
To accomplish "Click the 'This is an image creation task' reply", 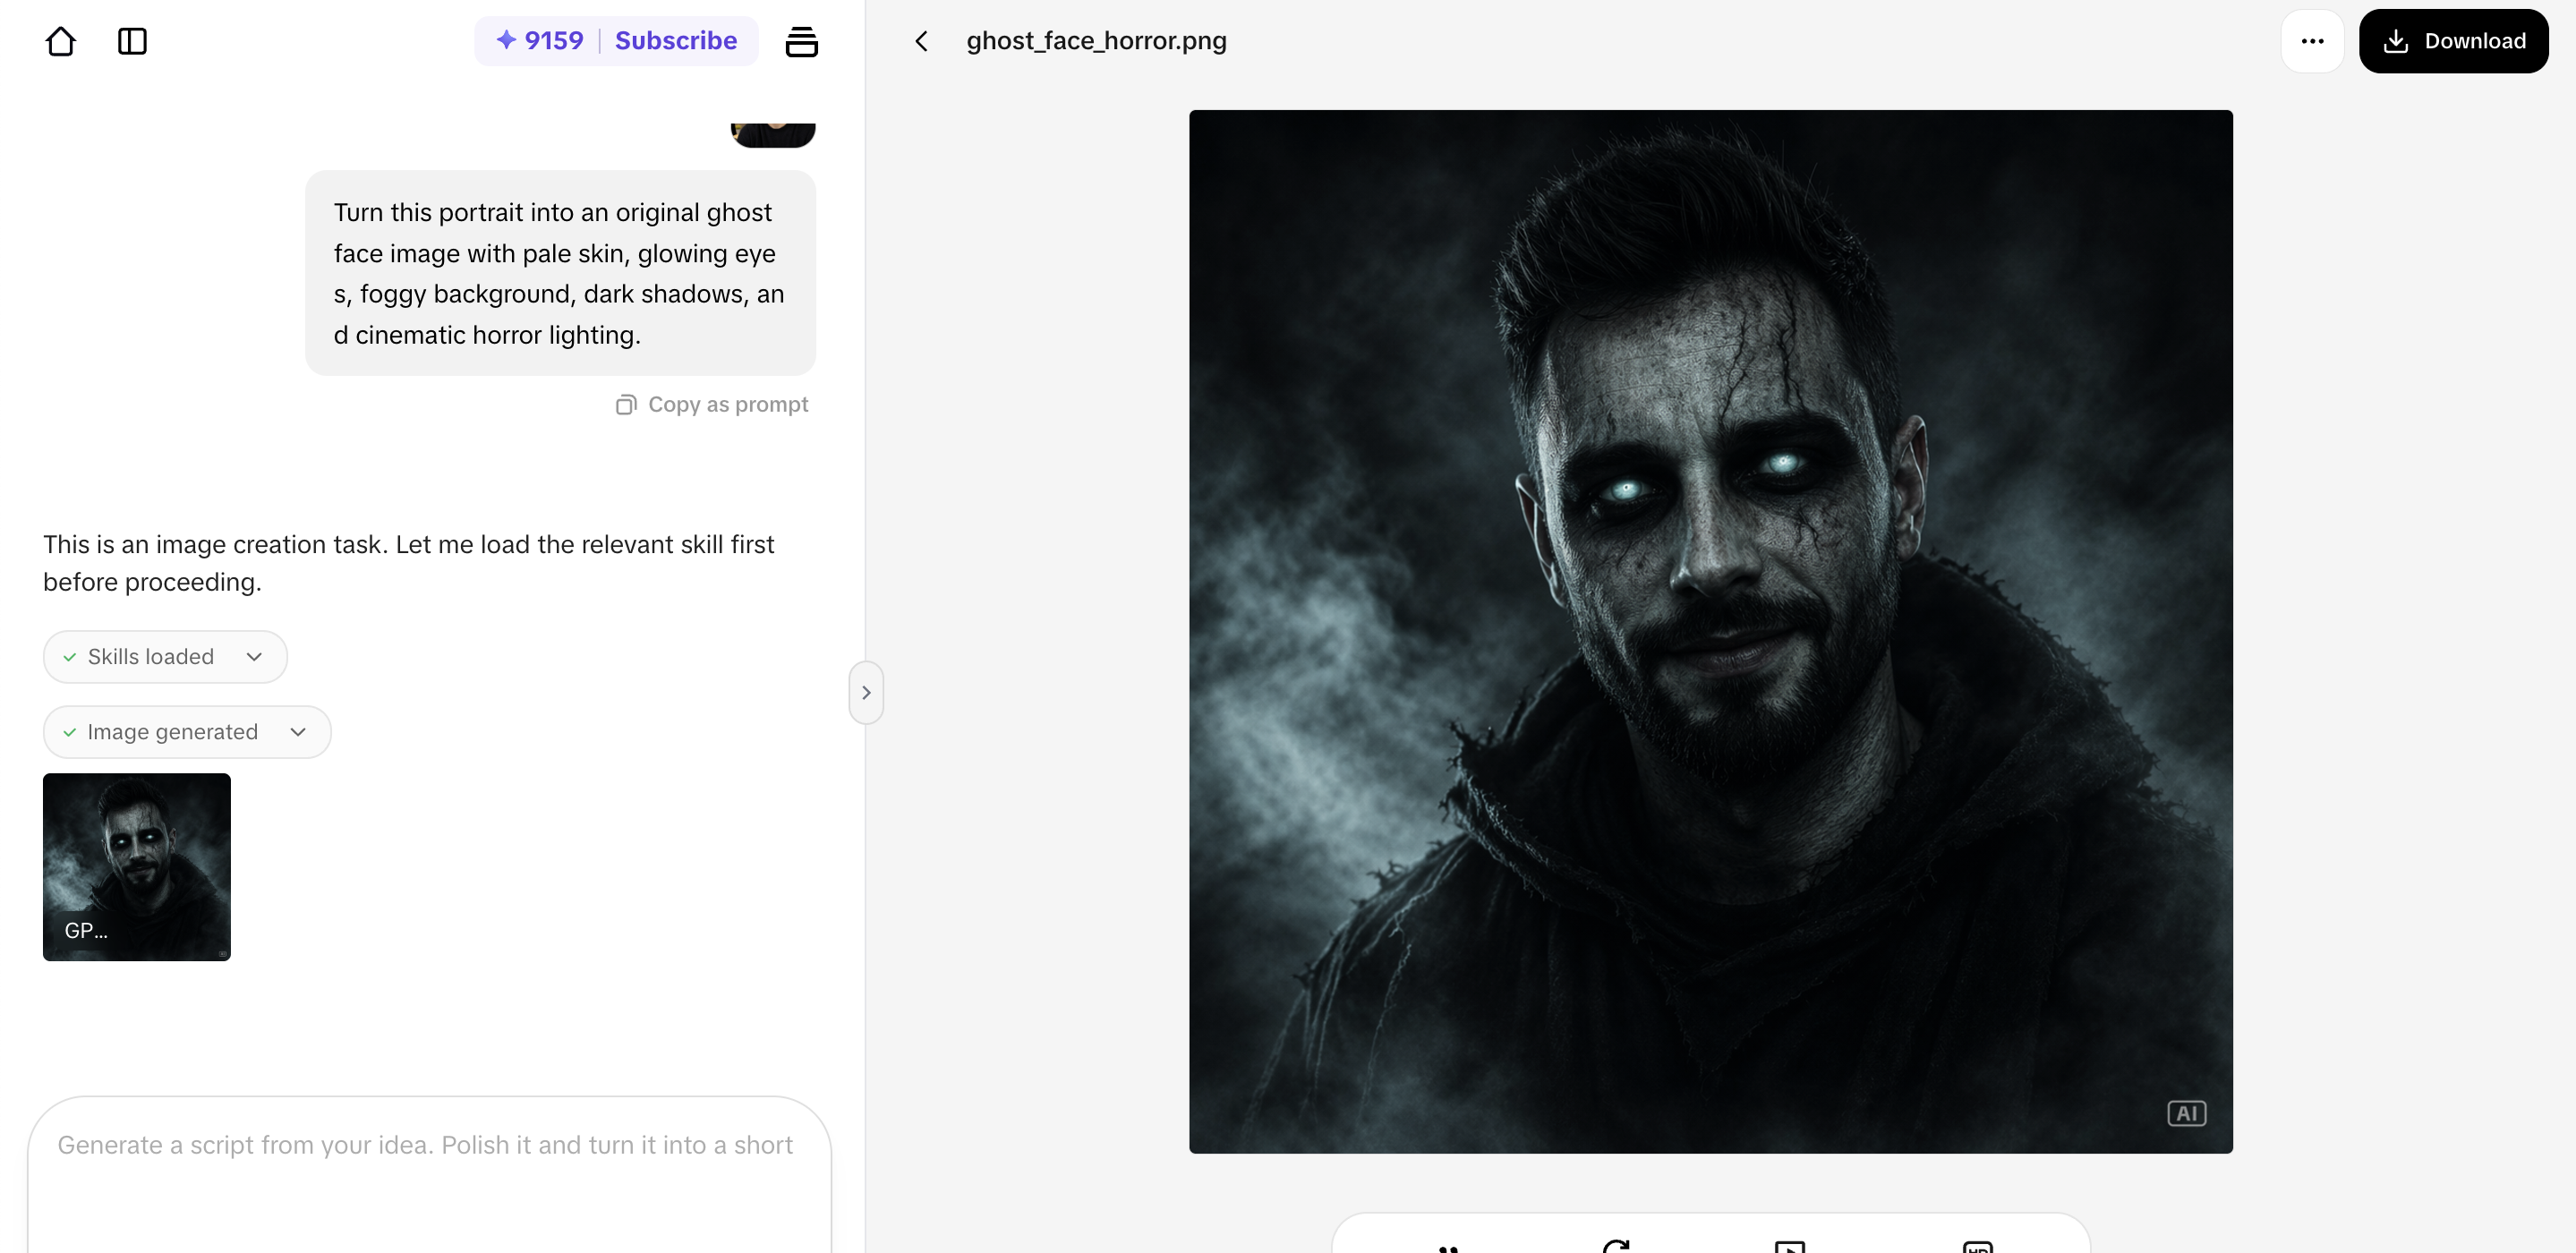I will coord(409,563).
